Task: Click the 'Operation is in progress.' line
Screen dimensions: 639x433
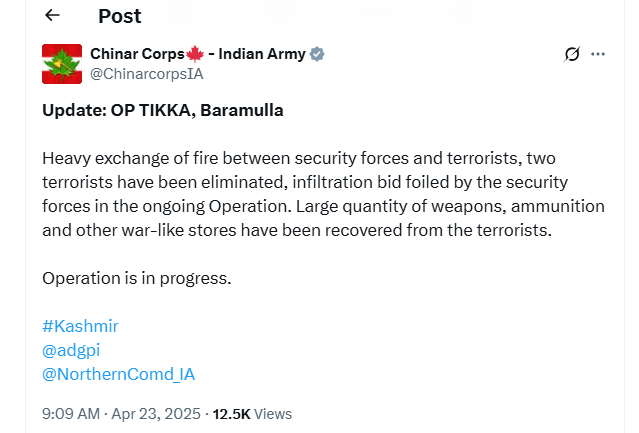Action: (x=137, y=279)
